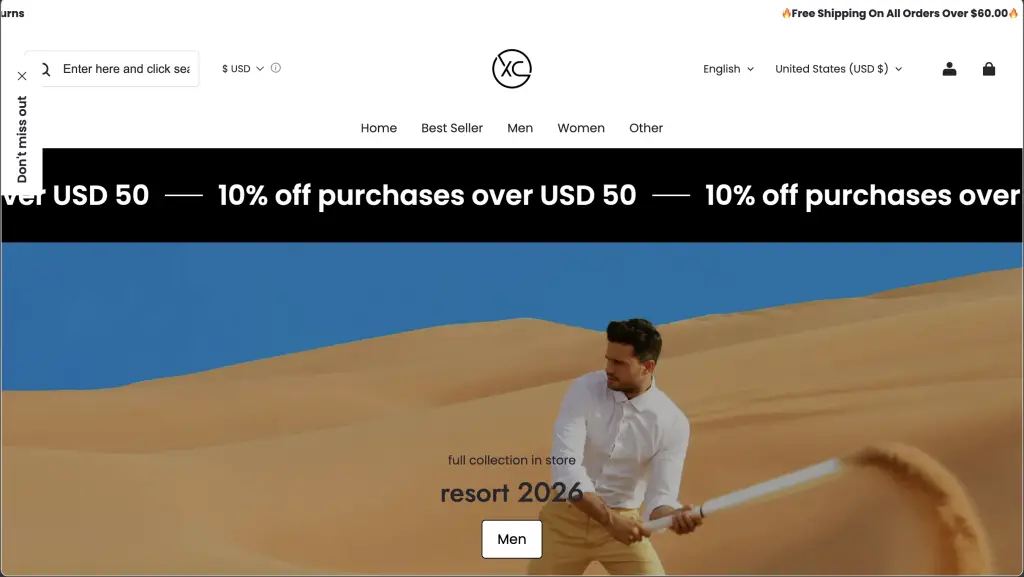Screen dimensions: 1024x577
Task: Open the "Don't miss out" side tab
Action: click(22, 140)
